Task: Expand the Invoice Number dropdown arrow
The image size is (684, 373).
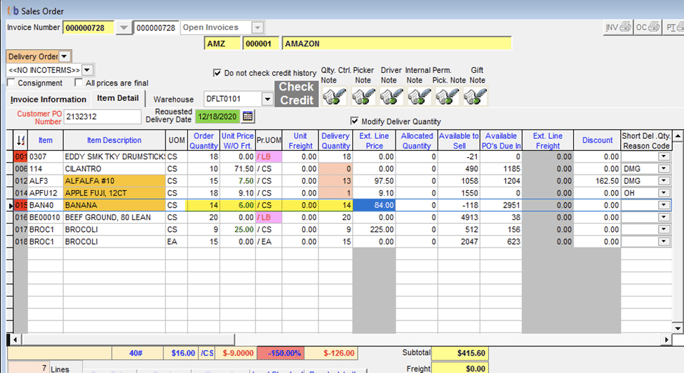Action: point(124,28)
